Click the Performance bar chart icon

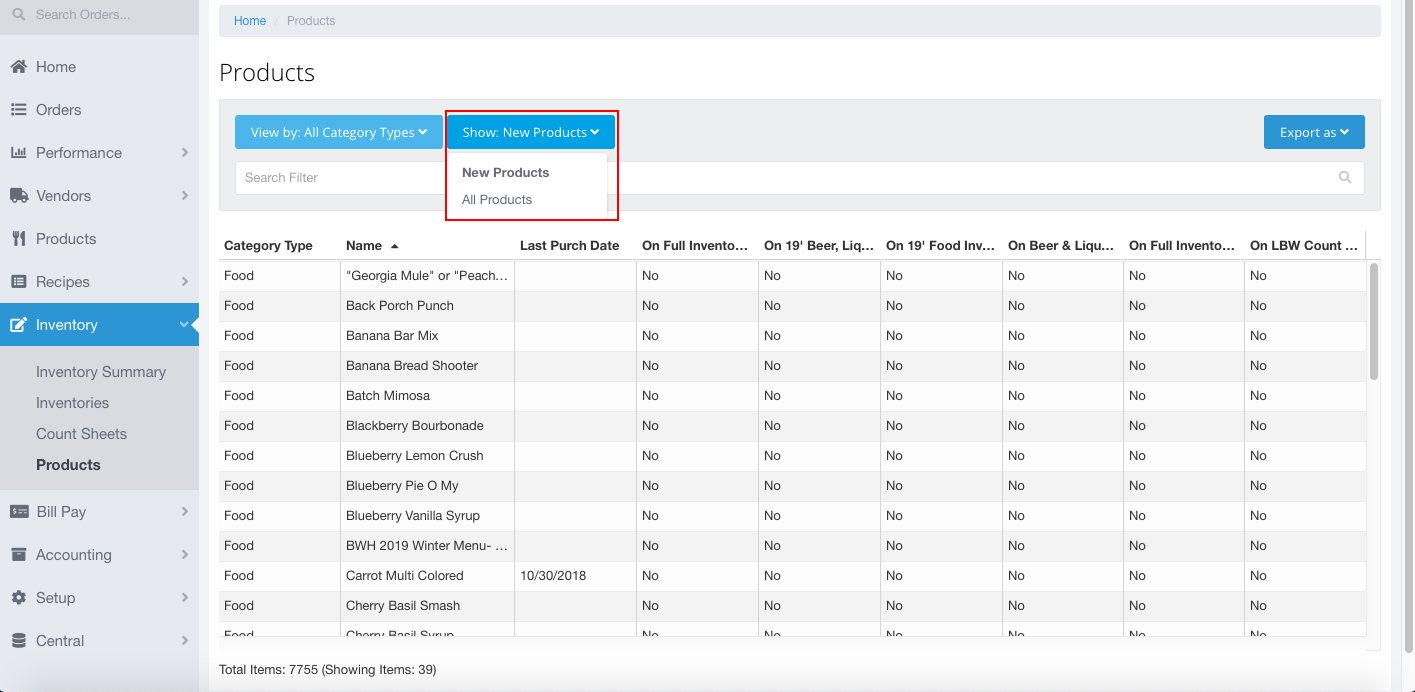pos(18,153)
